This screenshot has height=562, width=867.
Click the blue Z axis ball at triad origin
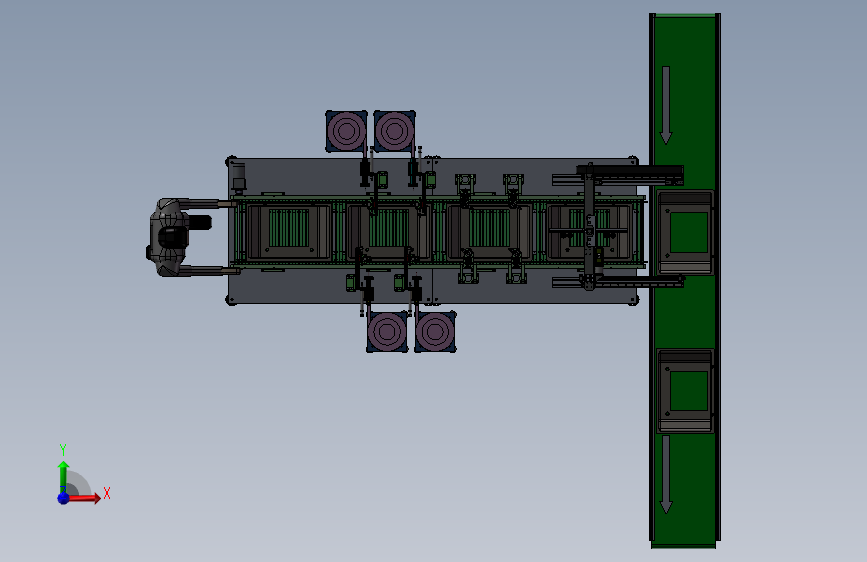tap(63, 498)
